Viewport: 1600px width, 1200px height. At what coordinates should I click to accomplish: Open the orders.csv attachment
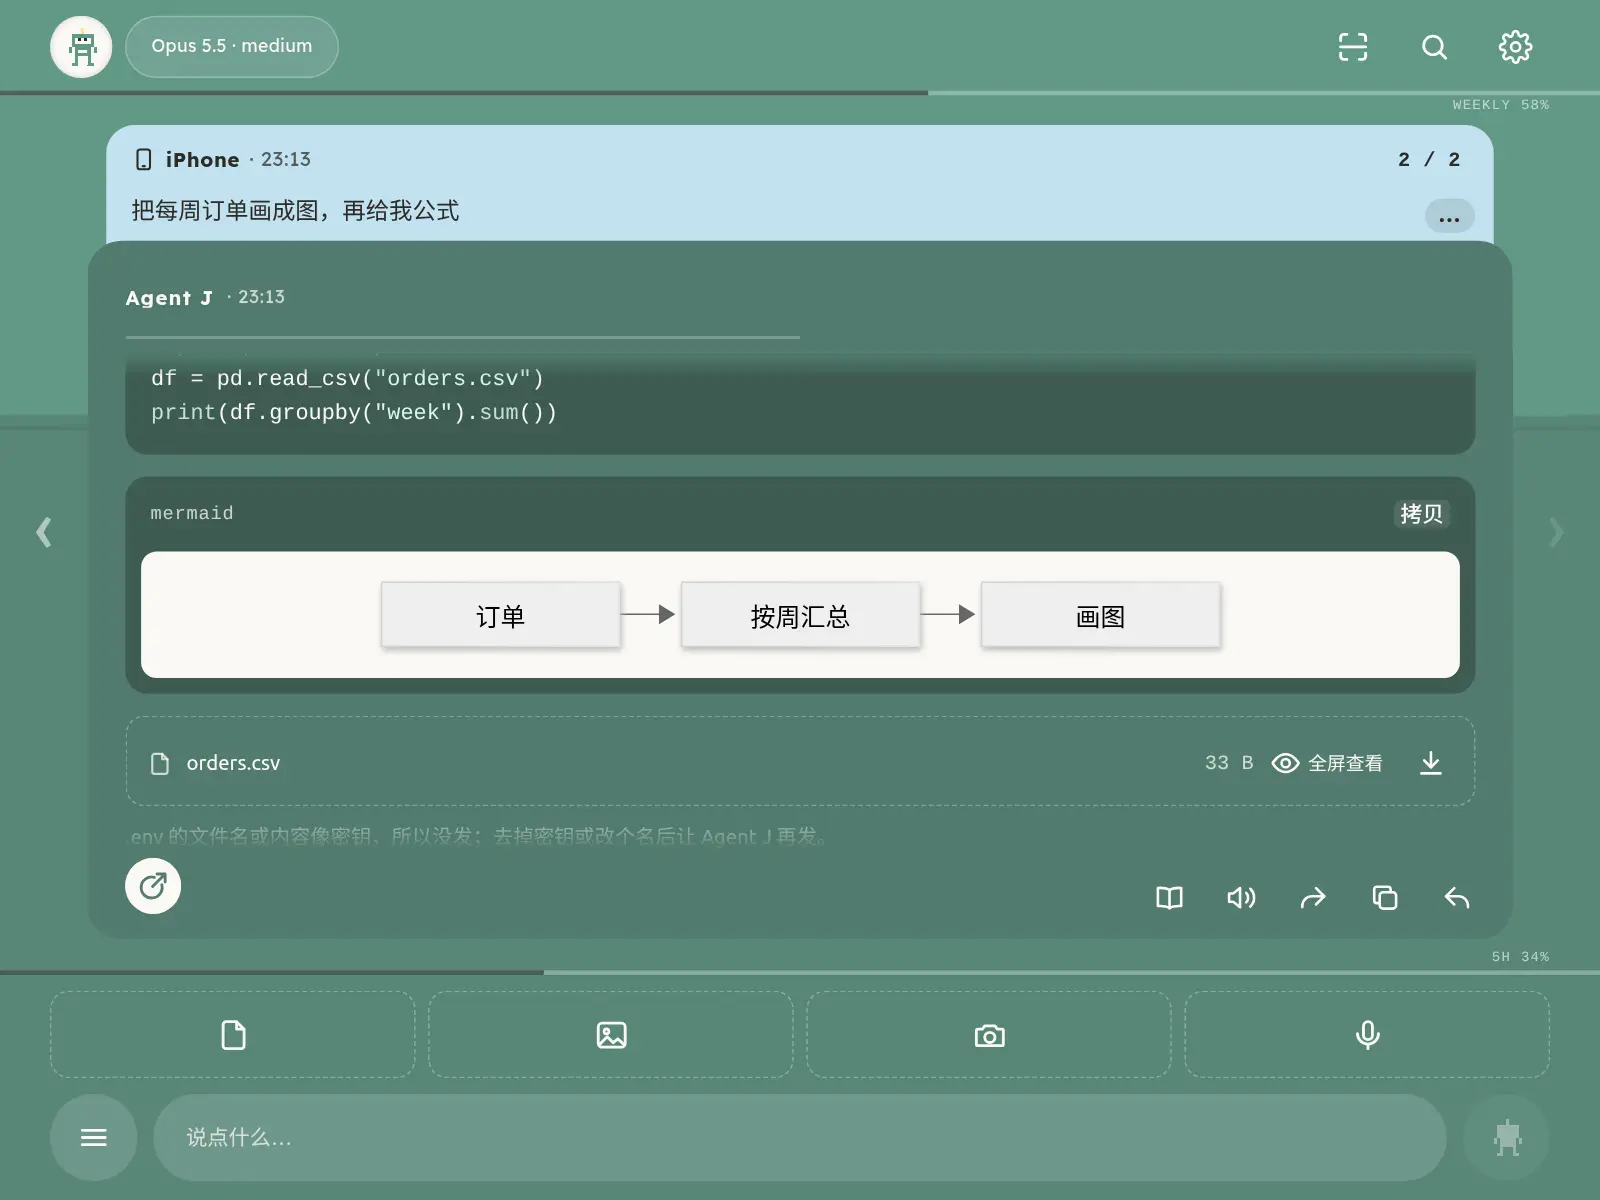point(800,762)
